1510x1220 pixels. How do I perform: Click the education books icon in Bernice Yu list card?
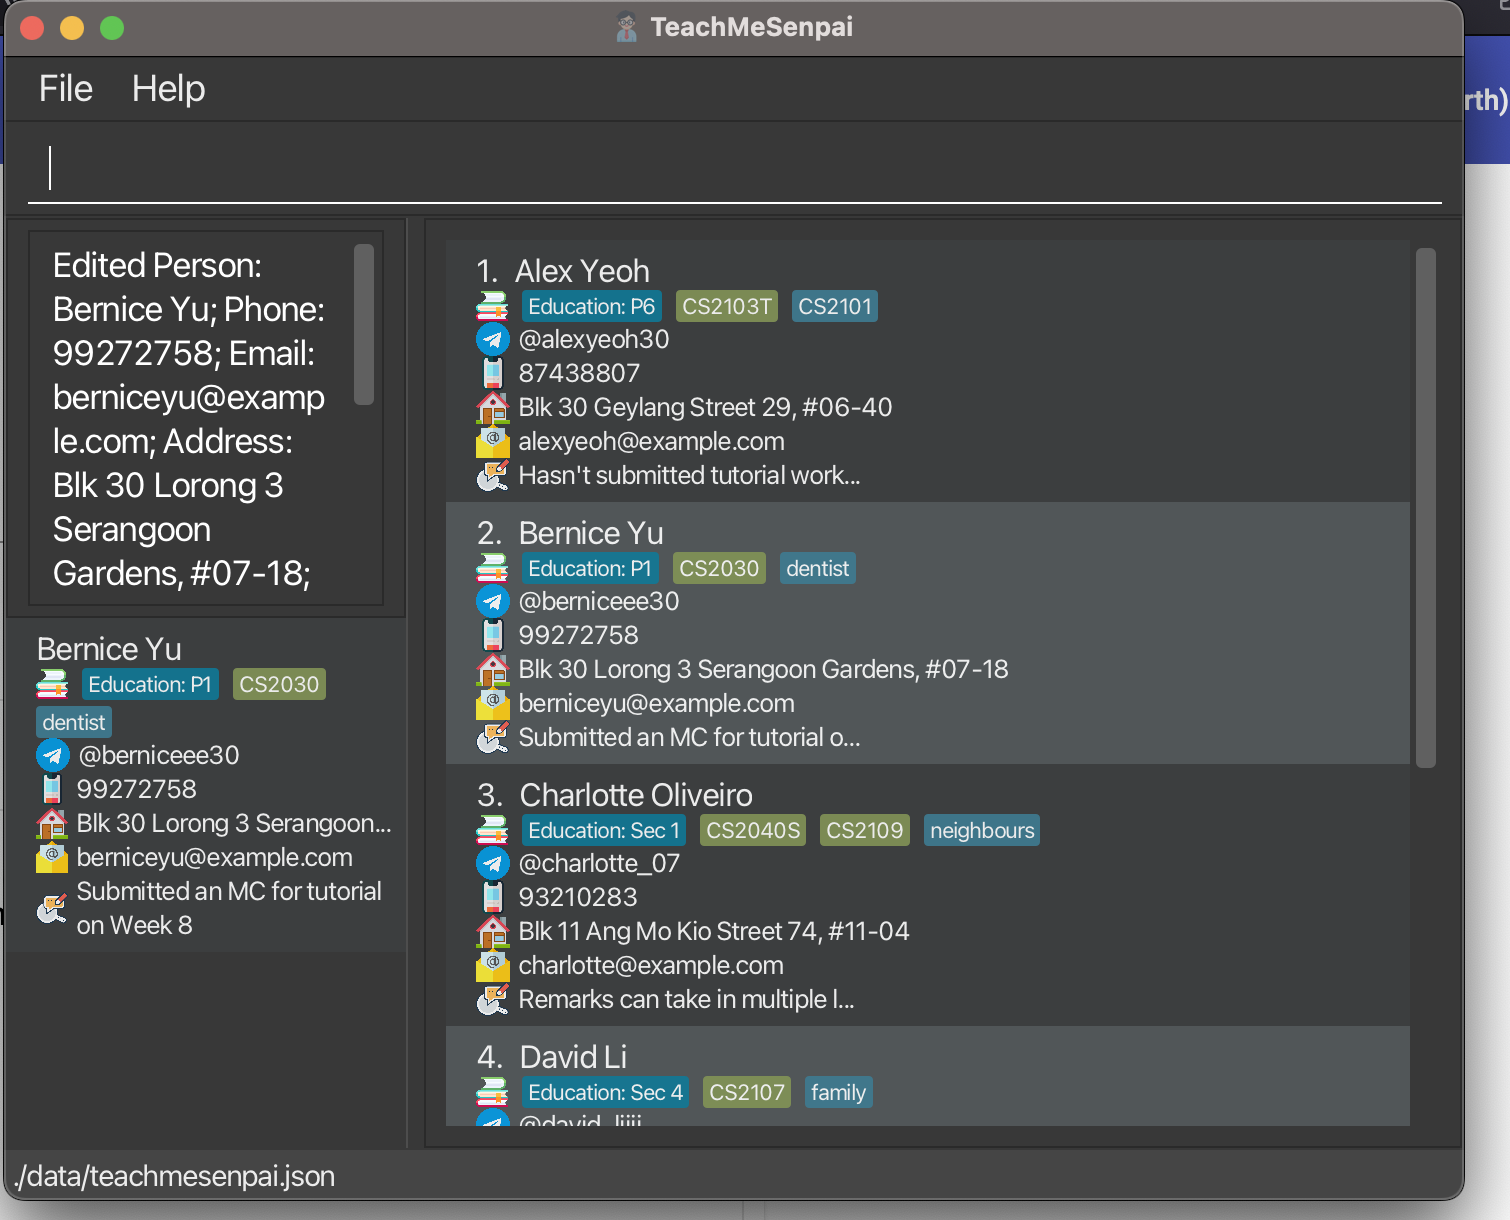point(492,568)
